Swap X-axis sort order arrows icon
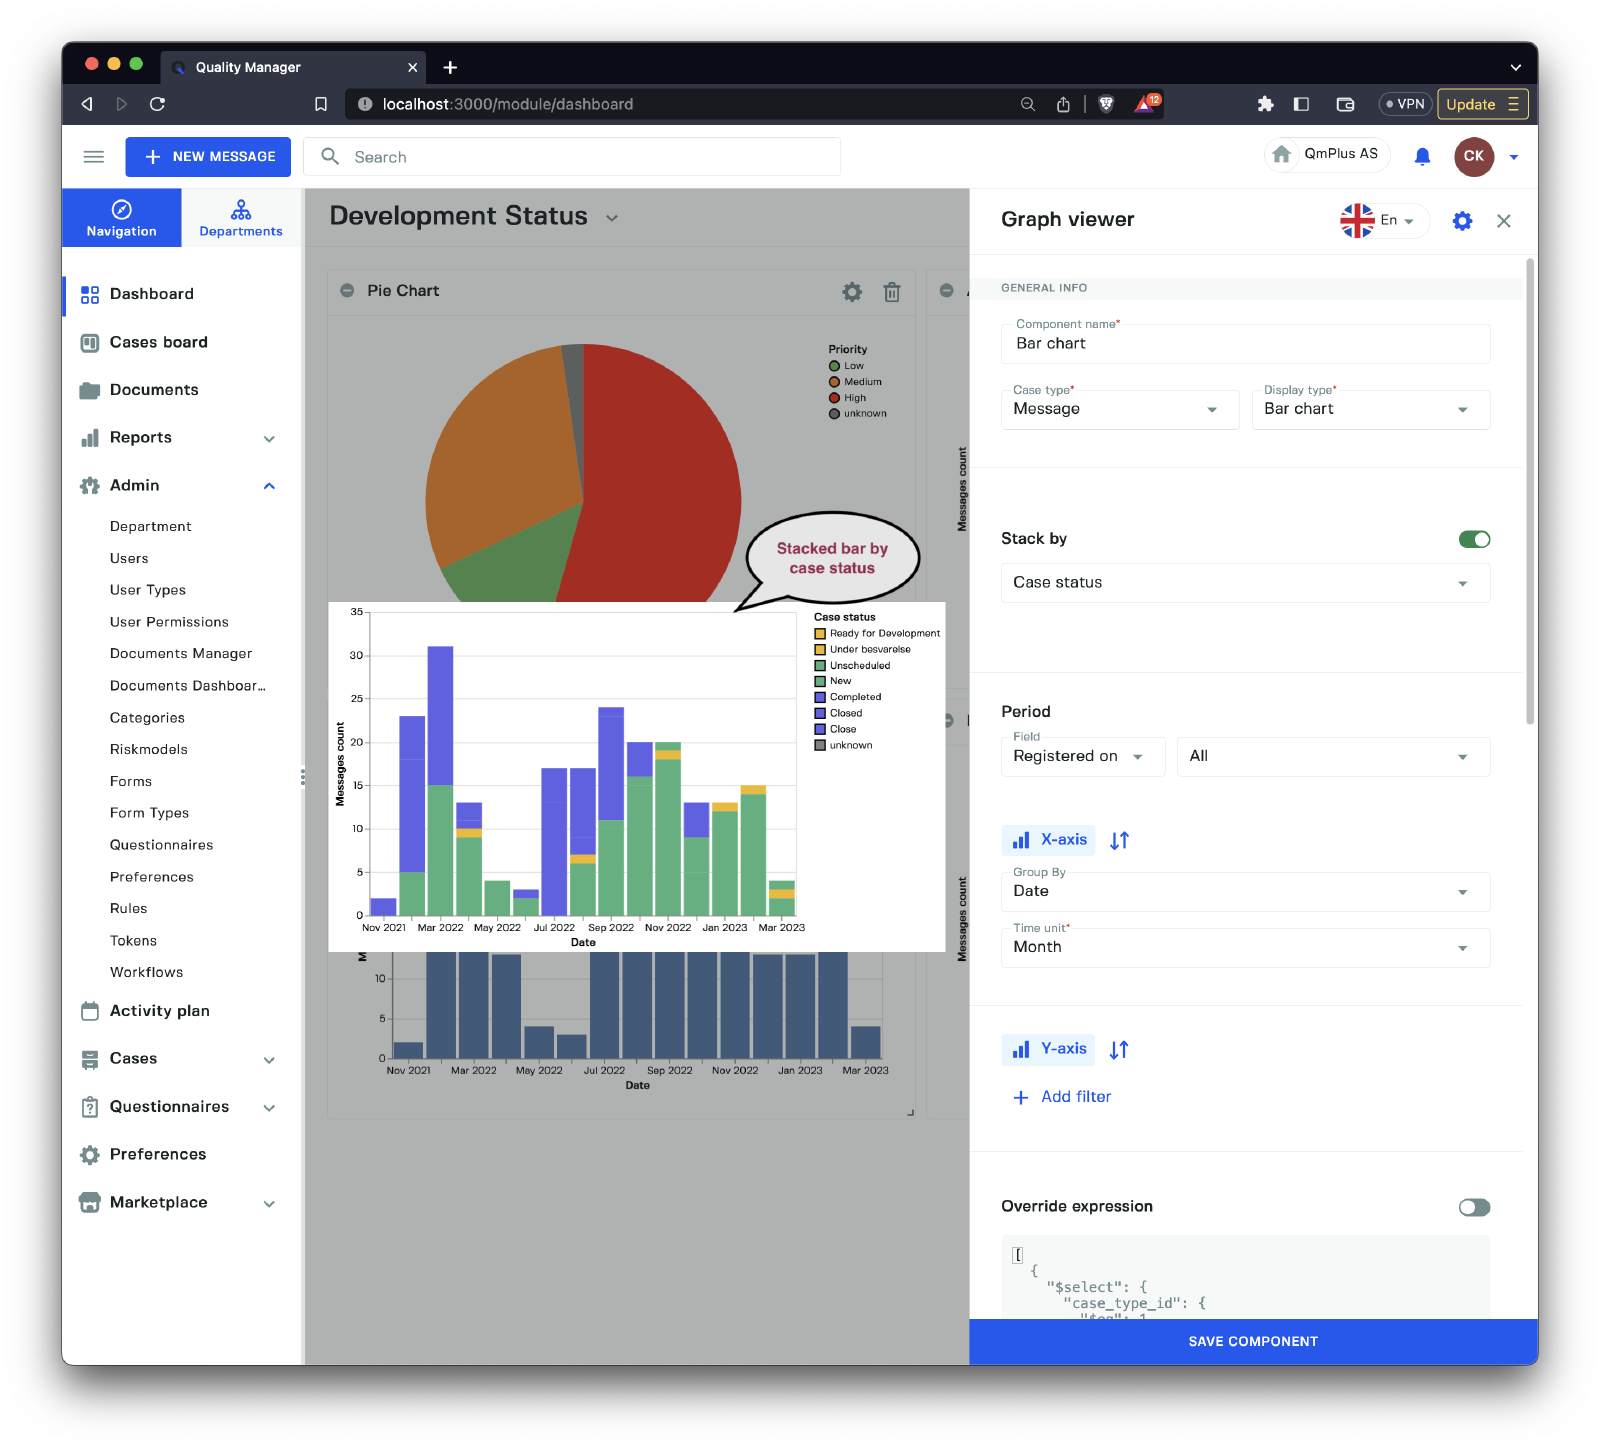Screen dimensions: 1600x1447 [x=1119, y=841]
